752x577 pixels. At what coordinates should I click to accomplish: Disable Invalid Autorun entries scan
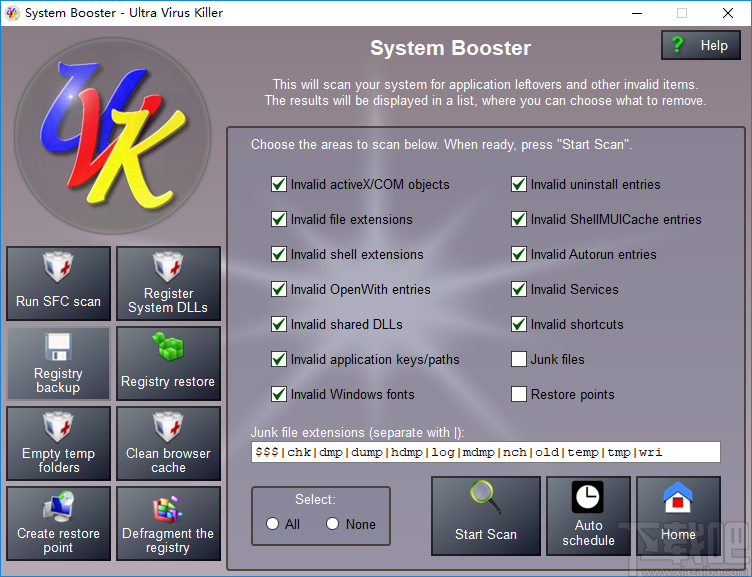point(518,254)
